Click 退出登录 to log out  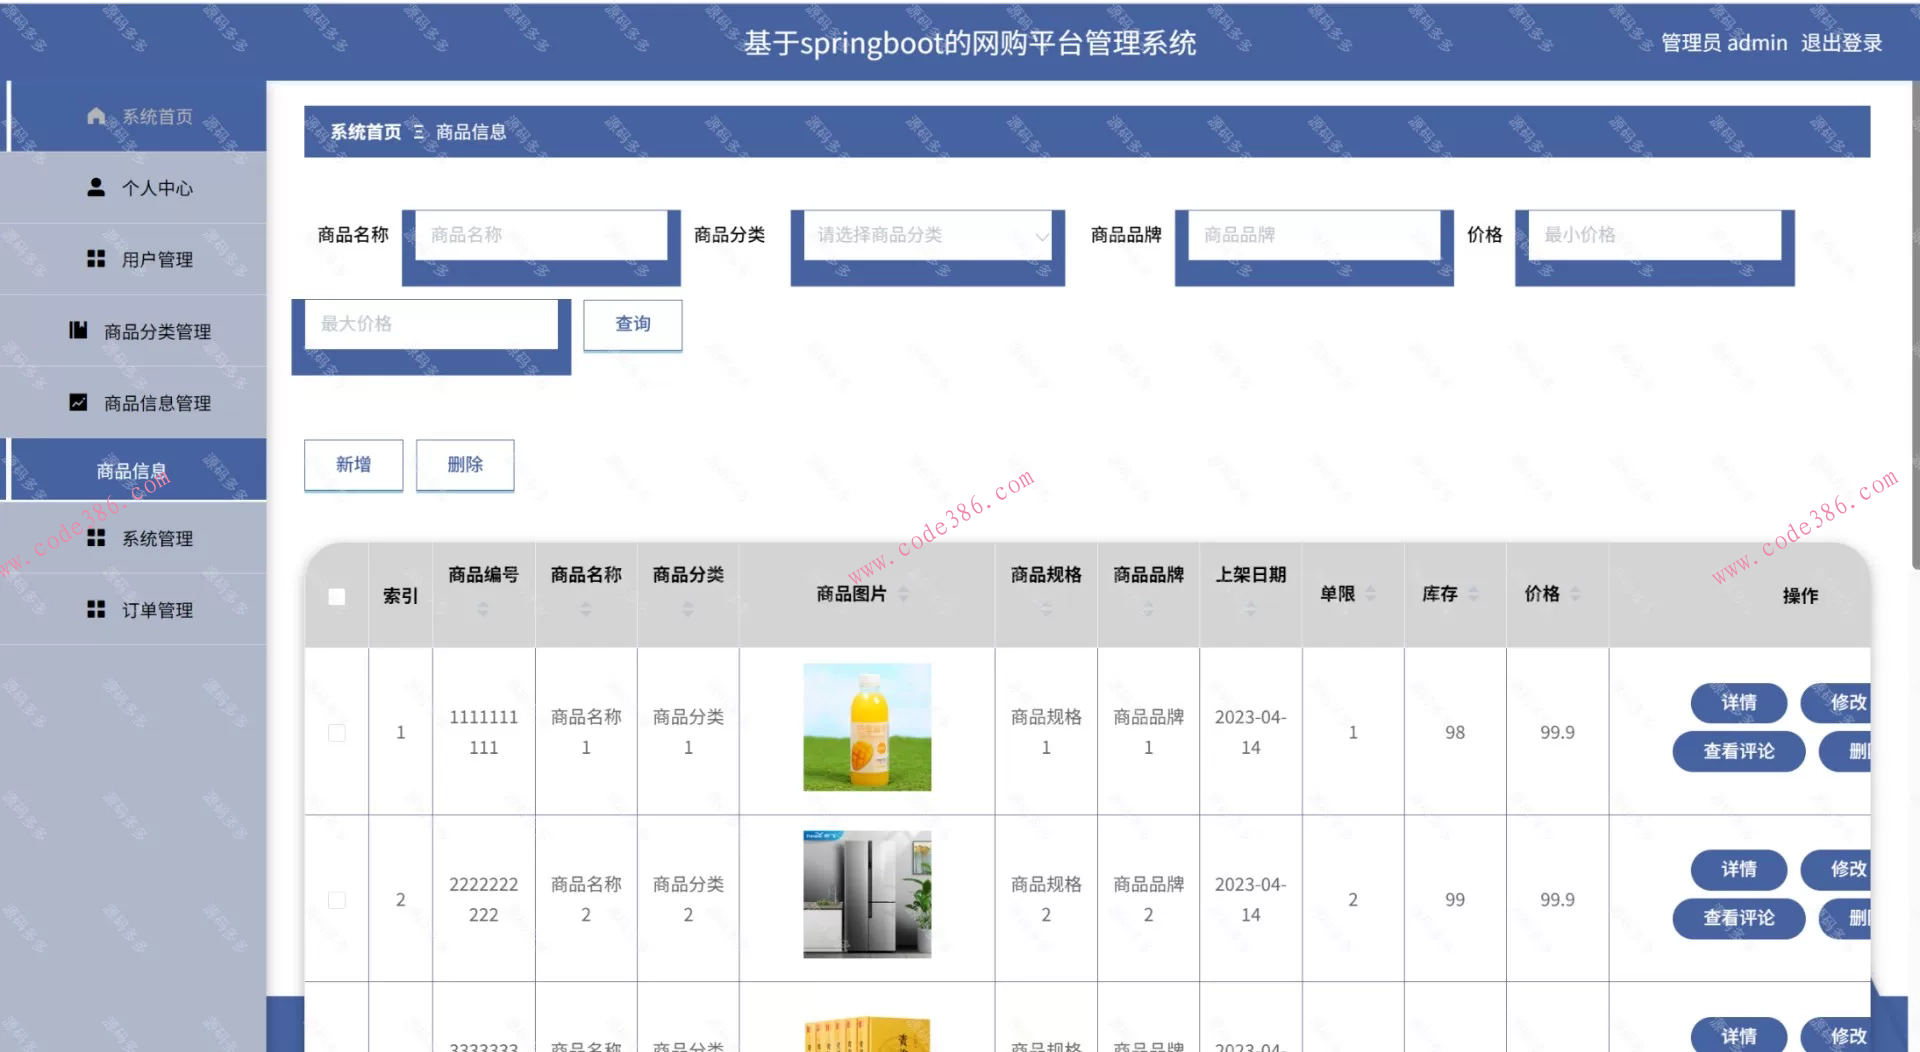click(x=1841, y=43)
